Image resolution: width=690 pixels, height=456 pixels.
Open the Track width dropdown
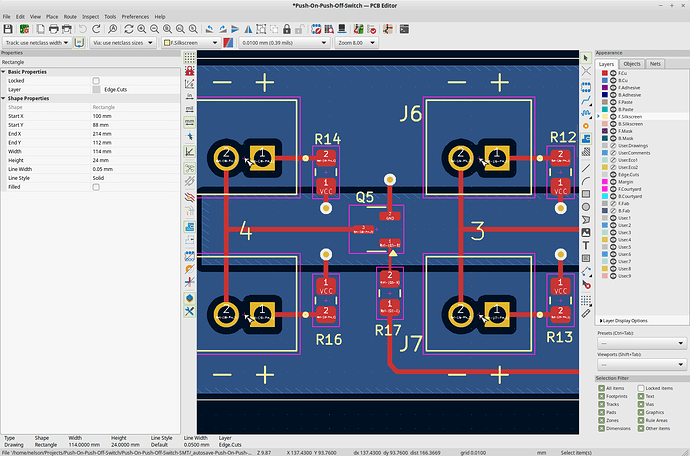point(37,43)
